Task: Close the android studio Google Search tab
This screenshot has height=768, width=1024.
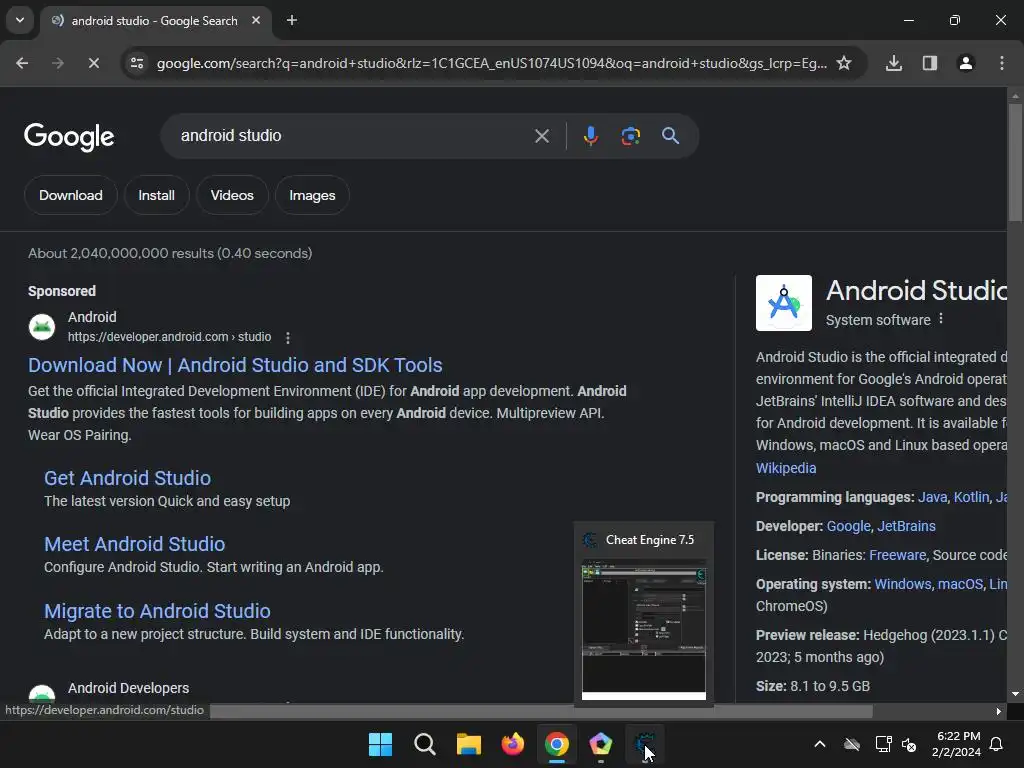Action: (256, 20)
